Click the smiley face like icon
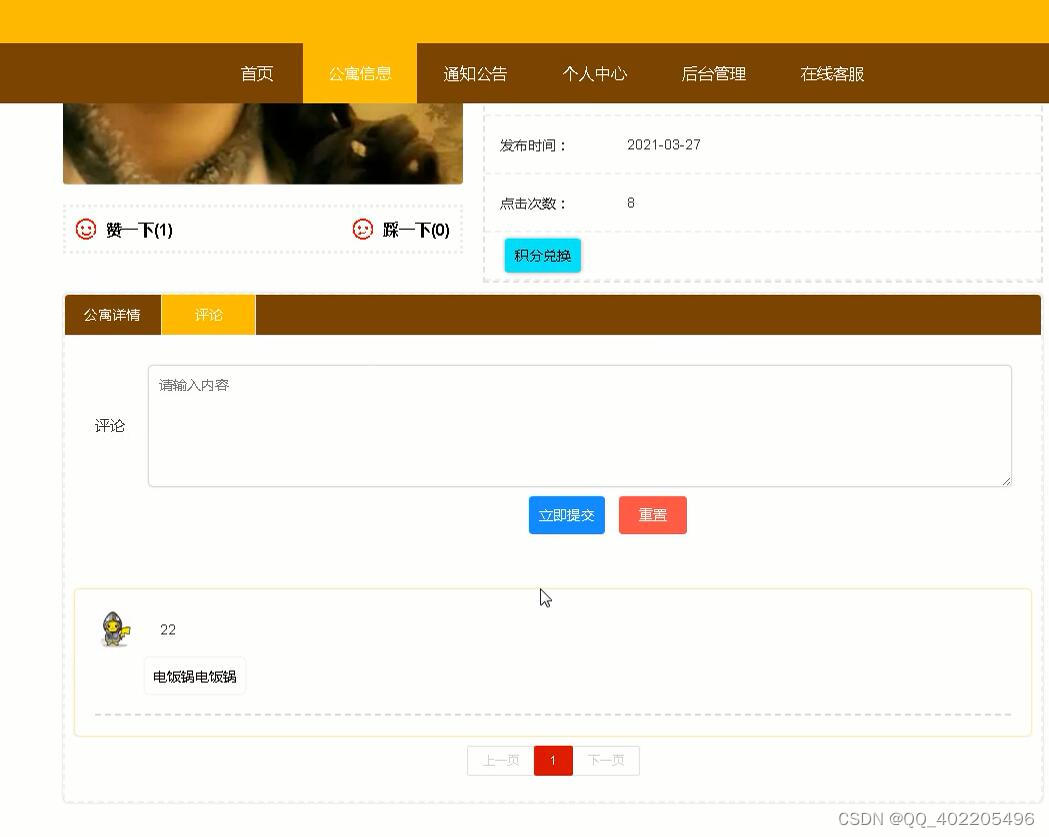 [x=84, y=229]
